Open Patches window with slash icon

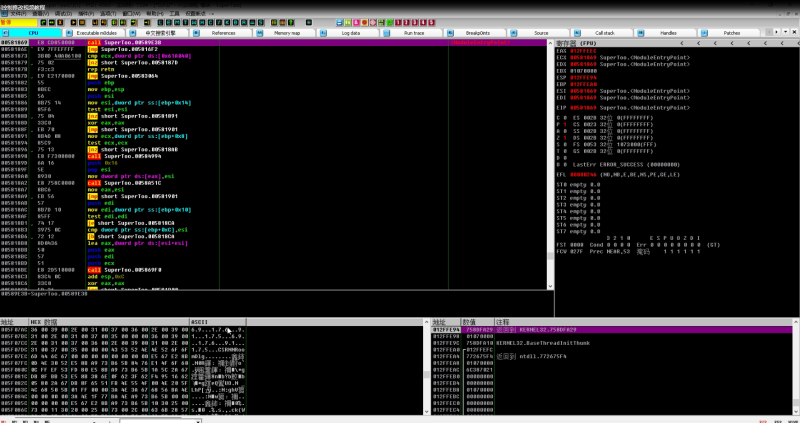pyautogui.click(x=219, y=22)
